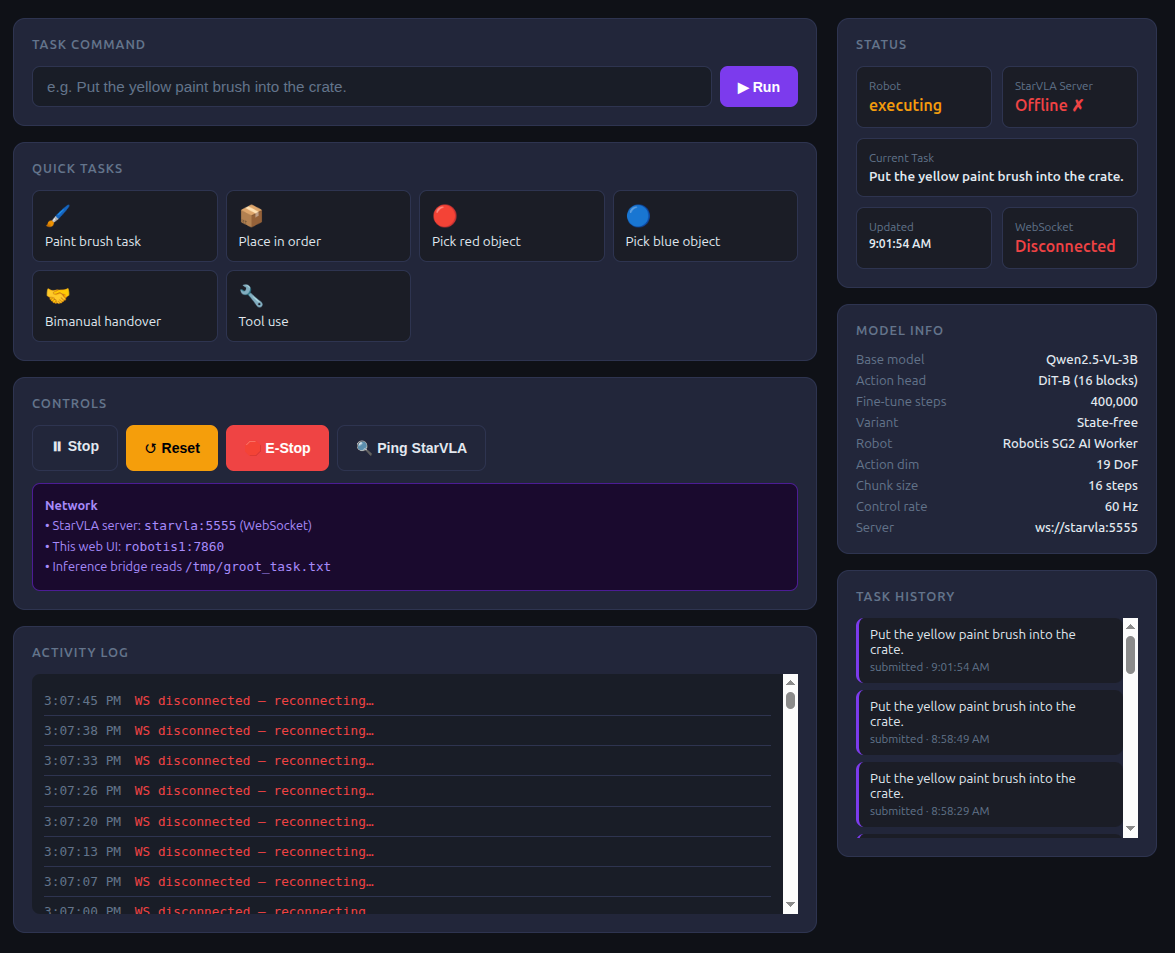1175x953 pixels.
Task: Select the Paint brush task label
Action: click(x=93, y=241)
